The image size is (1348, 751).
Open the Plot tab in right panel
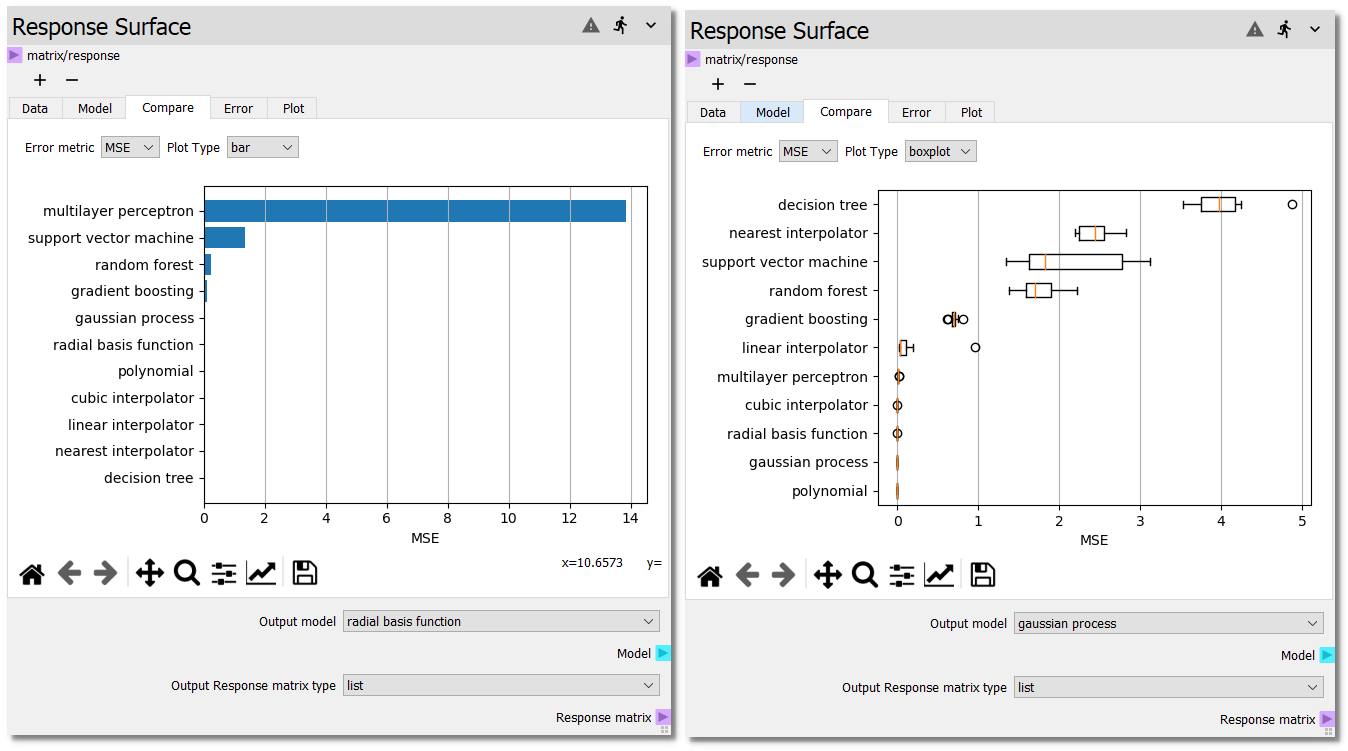pos(971,112)
